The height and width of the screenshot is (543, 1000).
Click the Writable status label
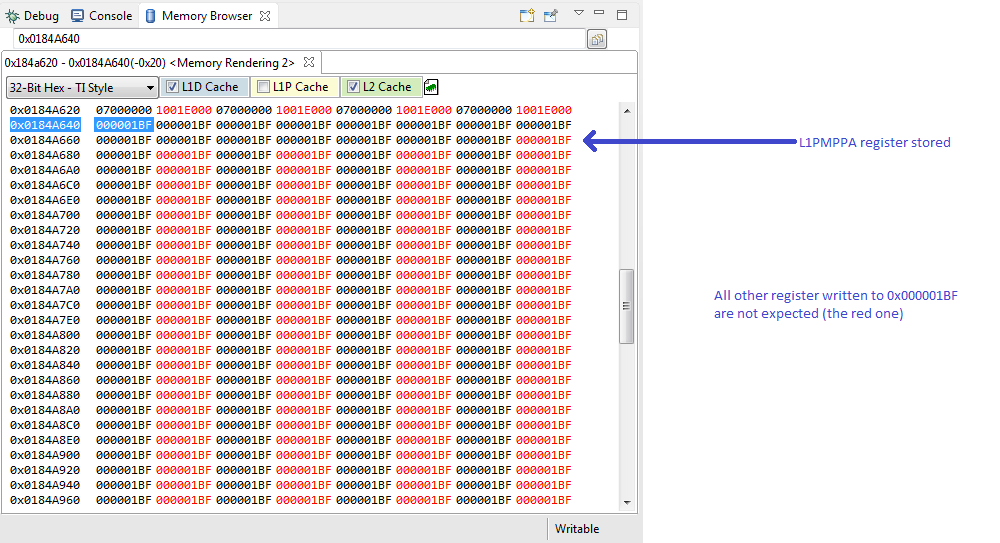[577, 529]
